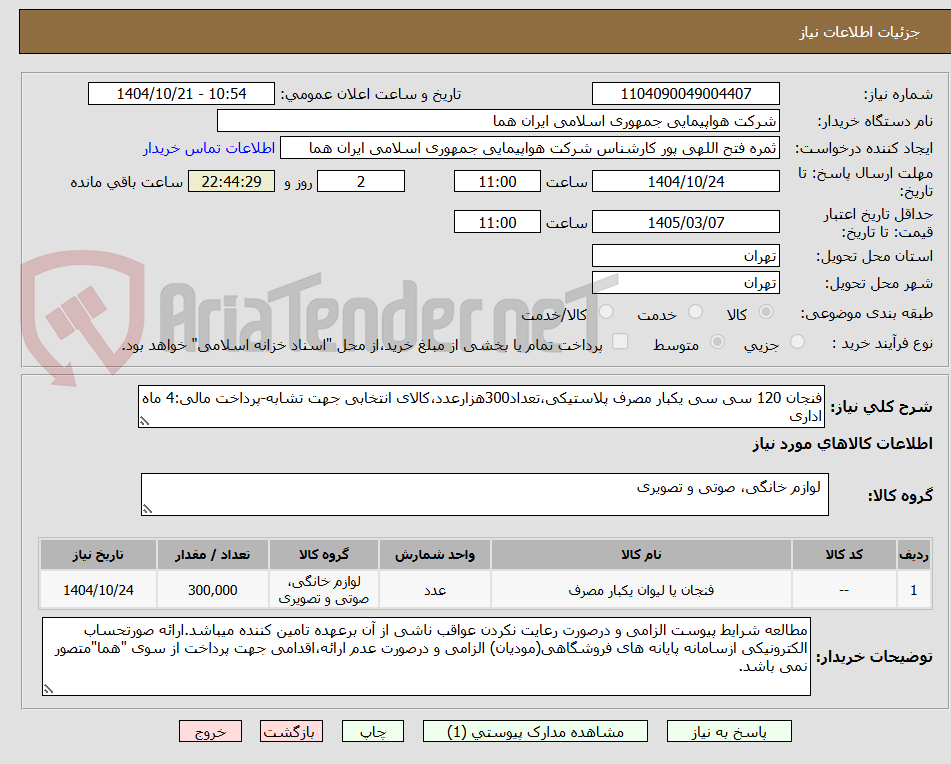Select the کالا/خدمت radio button
951x764 pixels.
pos(605,313)
